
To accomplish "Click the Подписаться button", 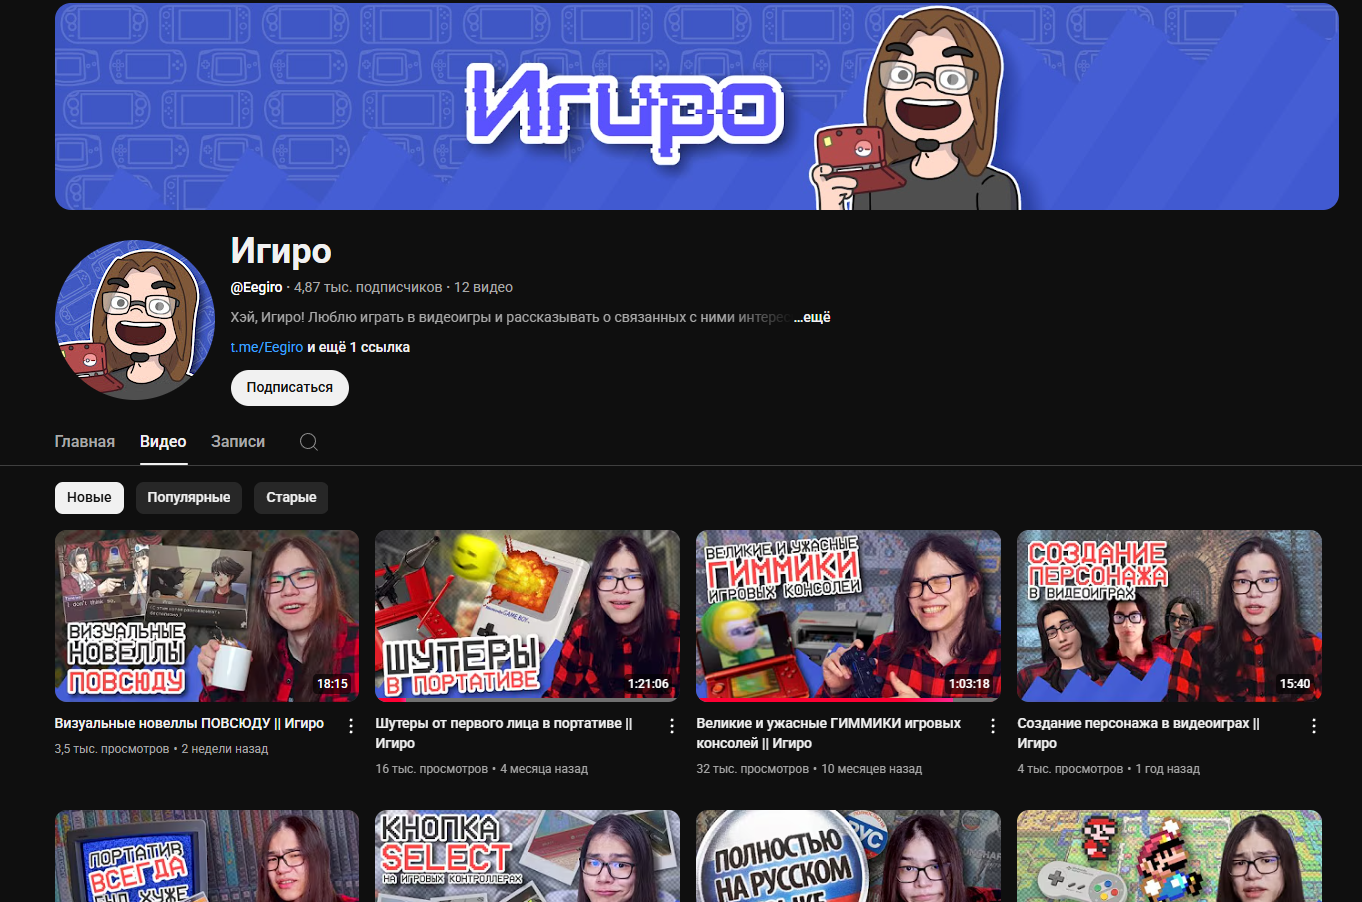I will coord(290,388).
